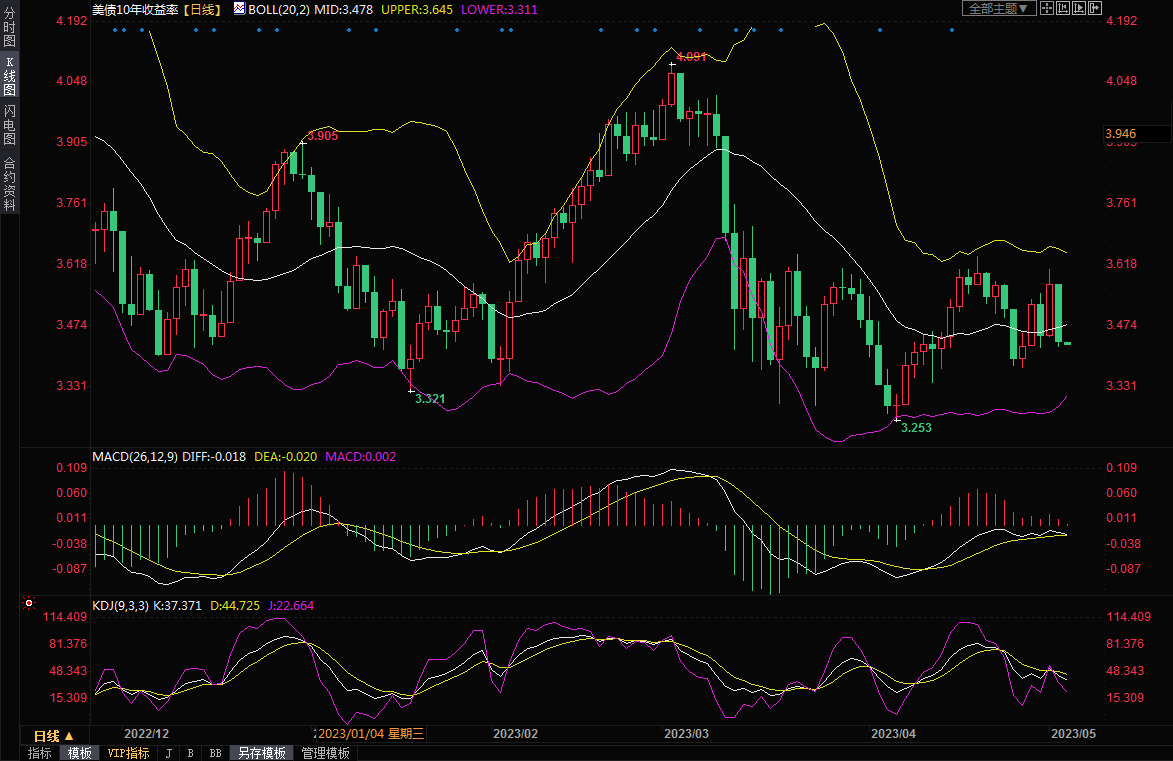Viewport: 1173px width, 761px height.
Task: Click the 管理模板 button
Action: tap(325, 753)
